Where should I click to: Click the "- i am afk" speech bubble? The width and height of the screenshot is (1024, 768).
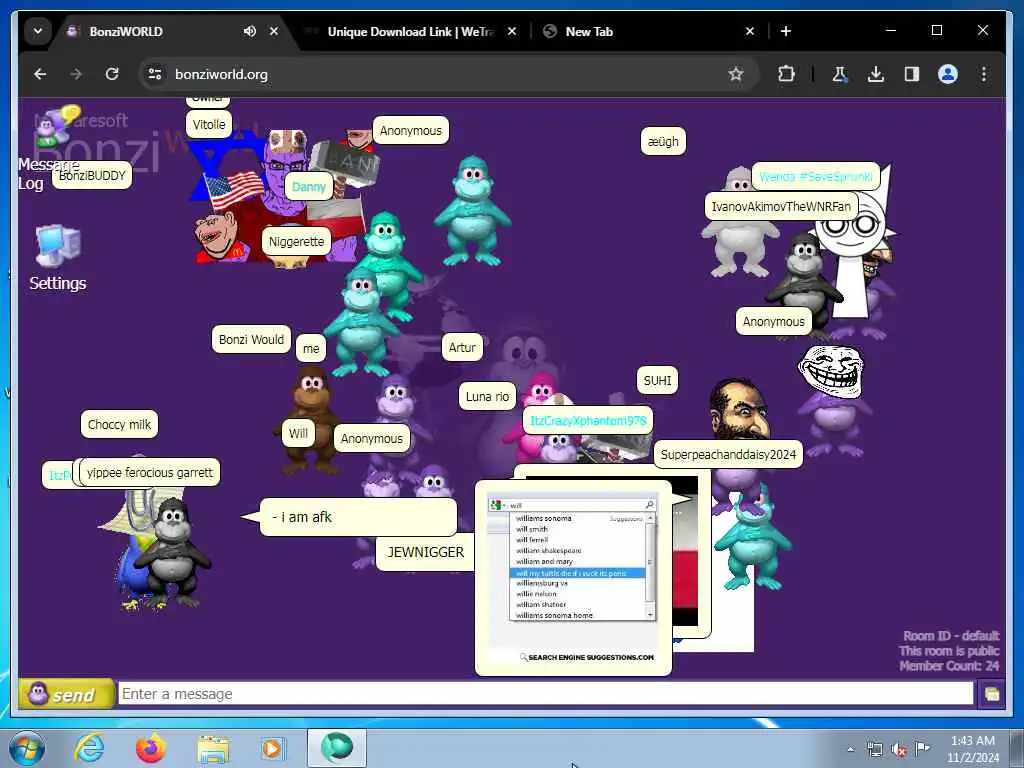tap(358, 517)
